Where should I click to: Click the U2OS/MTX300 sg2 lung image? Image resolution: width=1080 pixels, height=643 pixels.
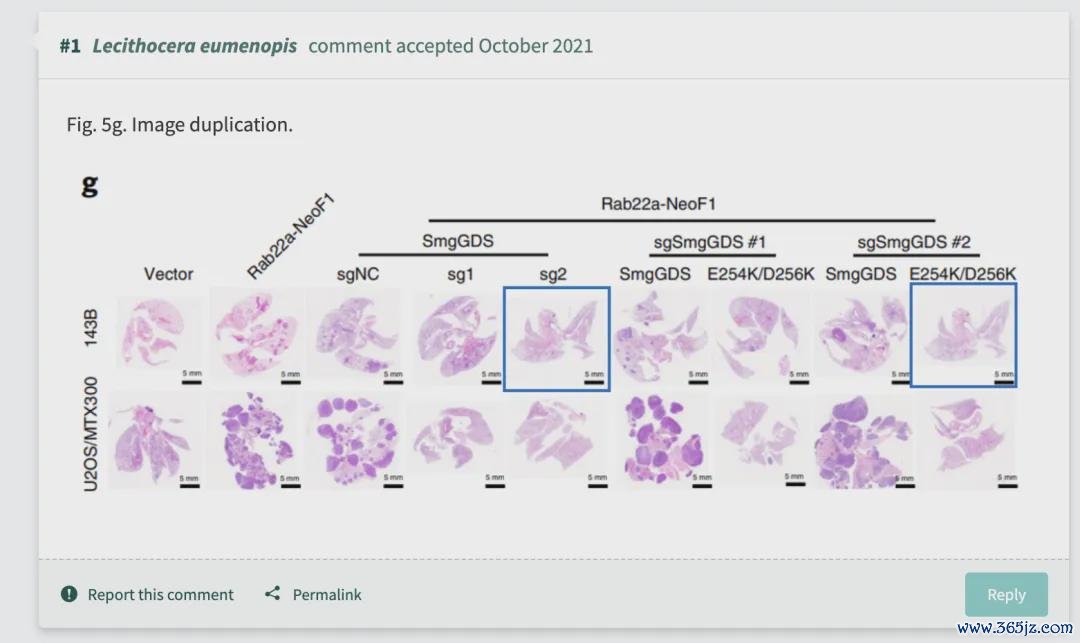[558, 440]
